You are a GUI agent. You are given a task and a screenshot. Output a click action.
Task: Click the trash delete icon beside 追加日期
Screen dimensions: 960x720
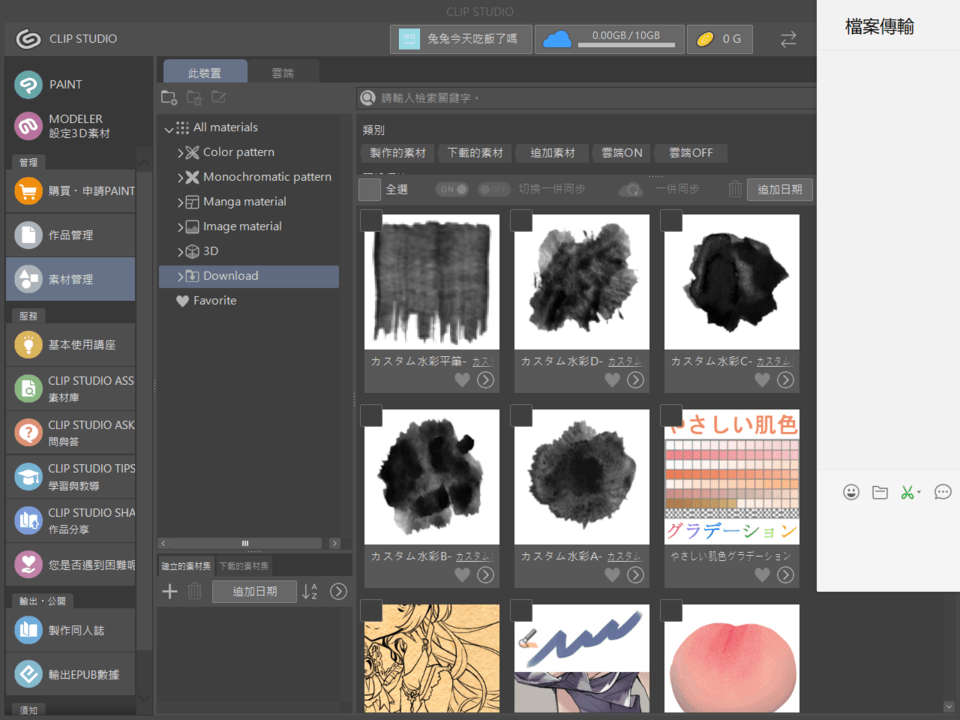735,189
